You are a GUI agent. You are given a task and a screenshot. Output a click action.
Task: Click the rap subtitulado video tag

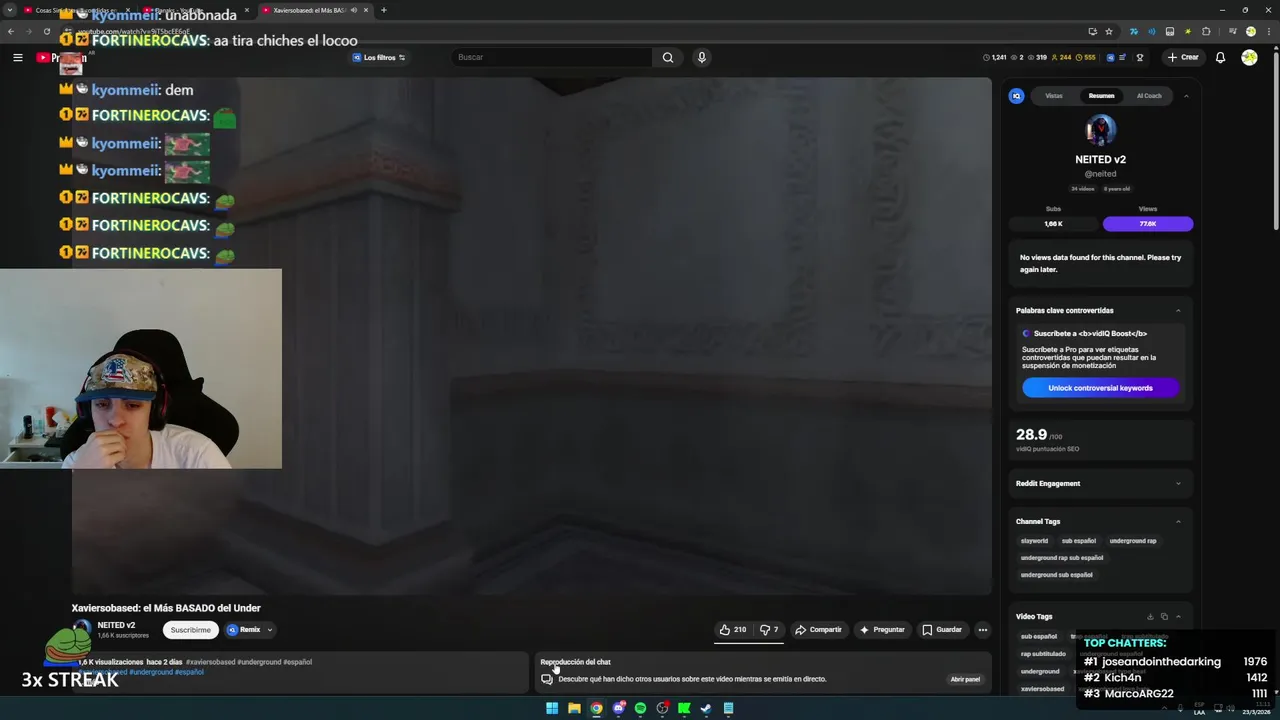click(1043, 654)
